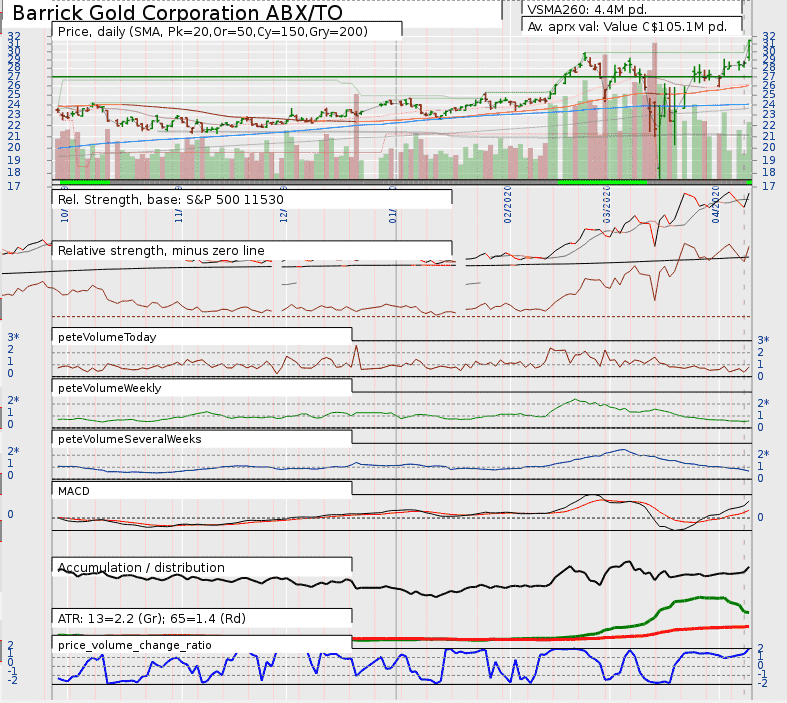Click the tall volume spike bar in March
The height and width of the screenshot is (703, 787).
654,110
